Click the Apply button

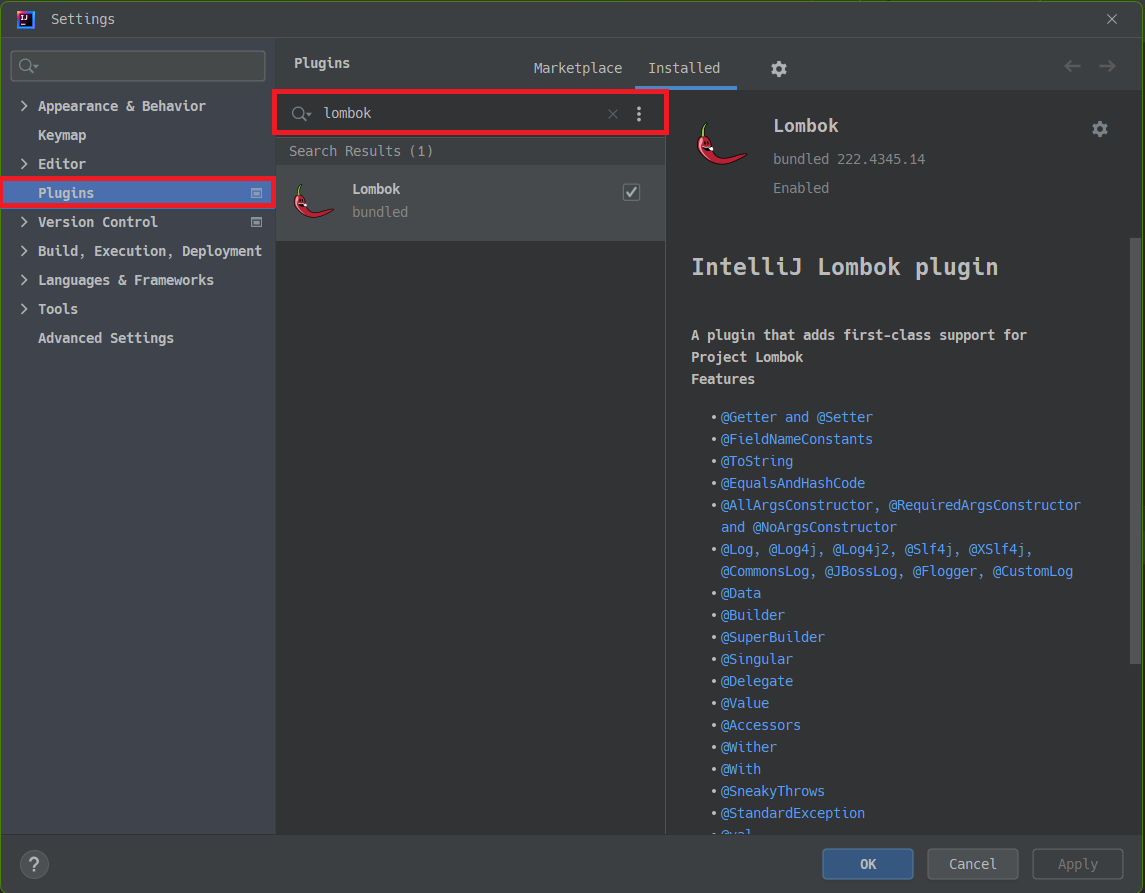tap(1078, 865)
